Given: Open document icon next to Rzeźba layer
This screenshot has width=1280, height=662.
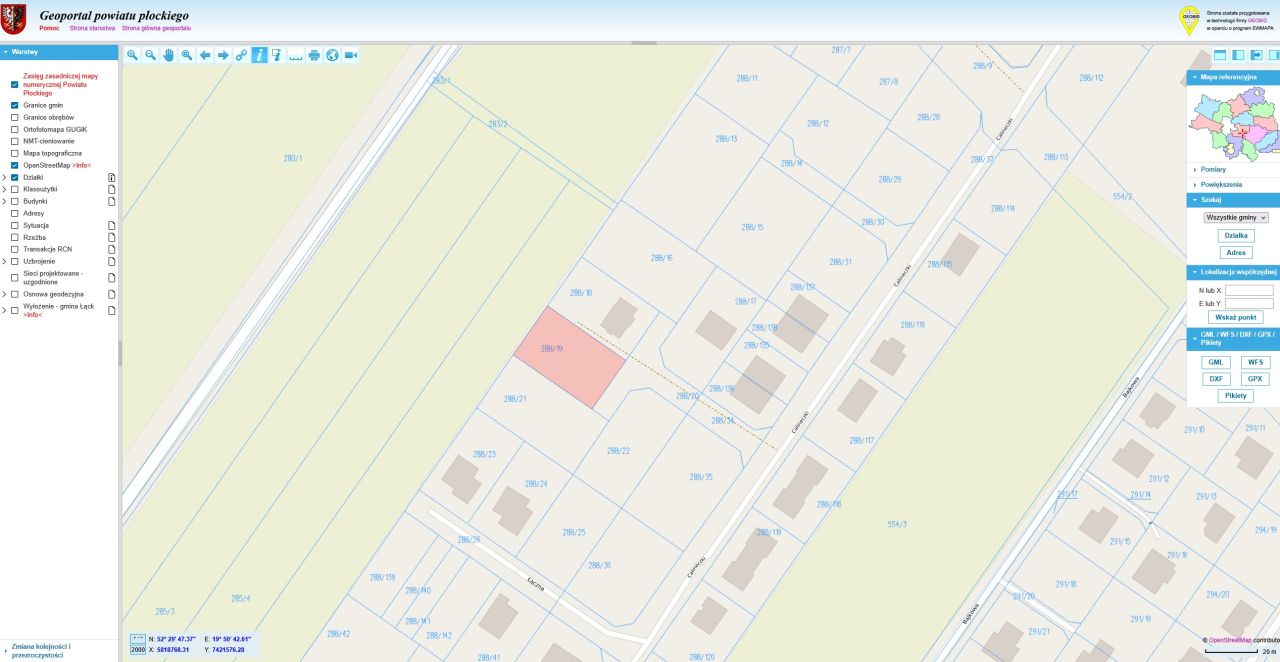Looking at the screenshot, I should coord(112,238).
